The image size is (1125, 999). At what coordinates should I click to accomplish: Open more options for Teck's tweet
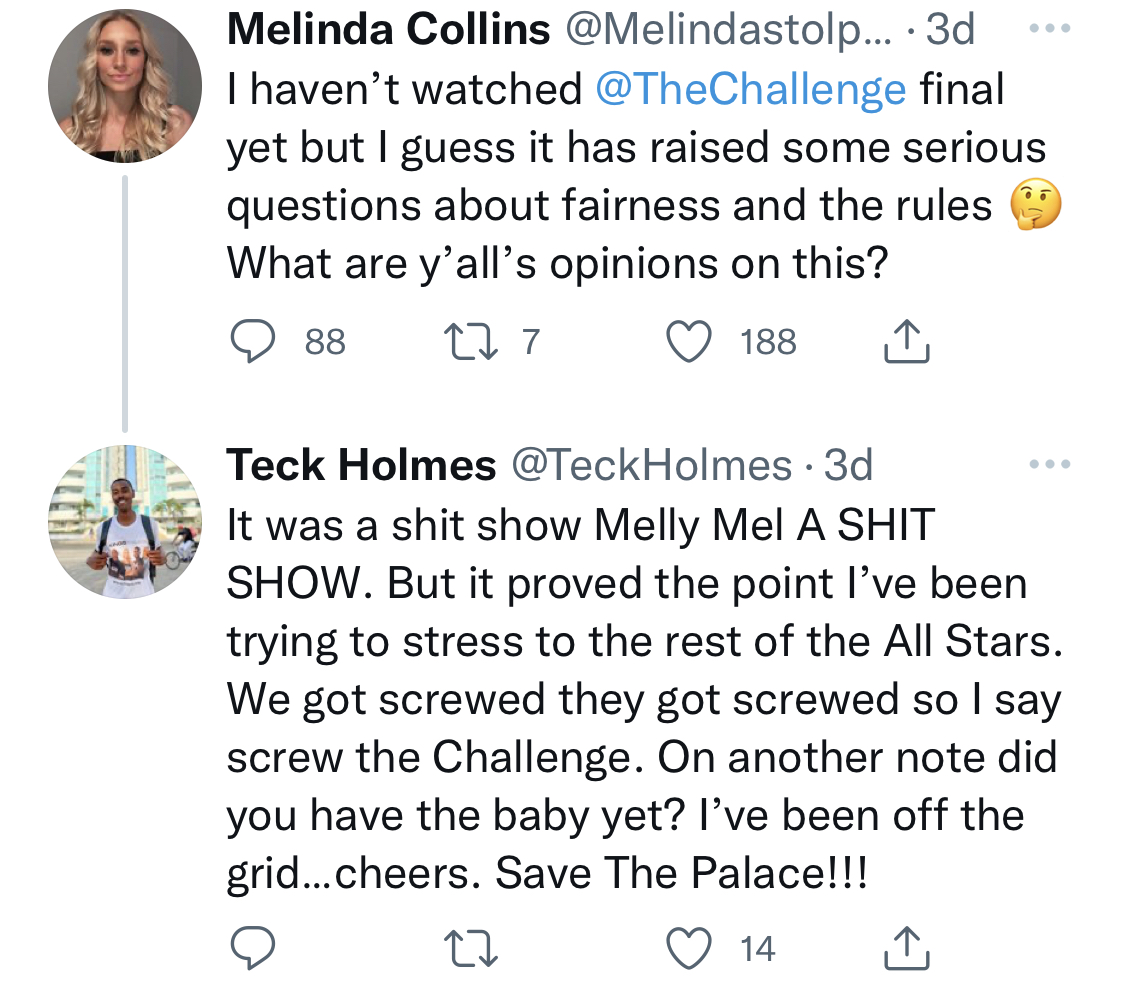(x=1050, y=464)
